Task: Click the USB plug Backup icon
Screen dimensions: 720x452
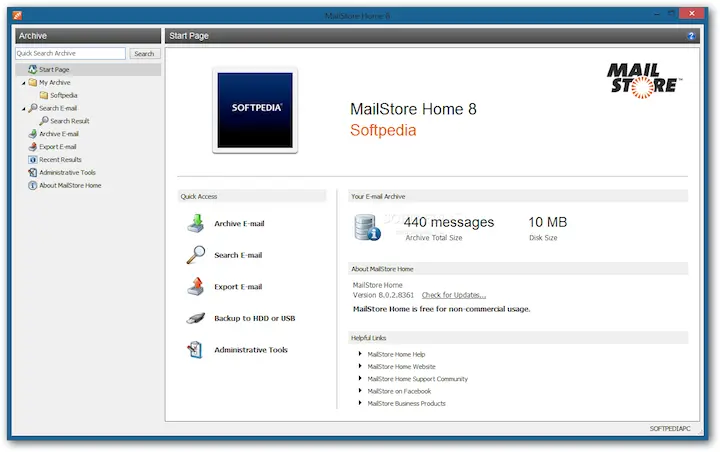Action: [x=196, y=318]
